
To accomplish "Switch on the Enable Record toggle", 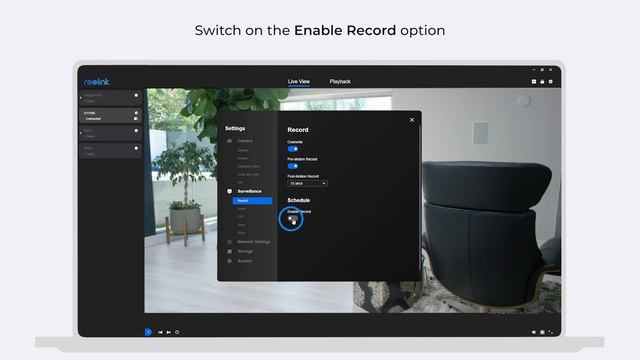I will coord(293,219).
